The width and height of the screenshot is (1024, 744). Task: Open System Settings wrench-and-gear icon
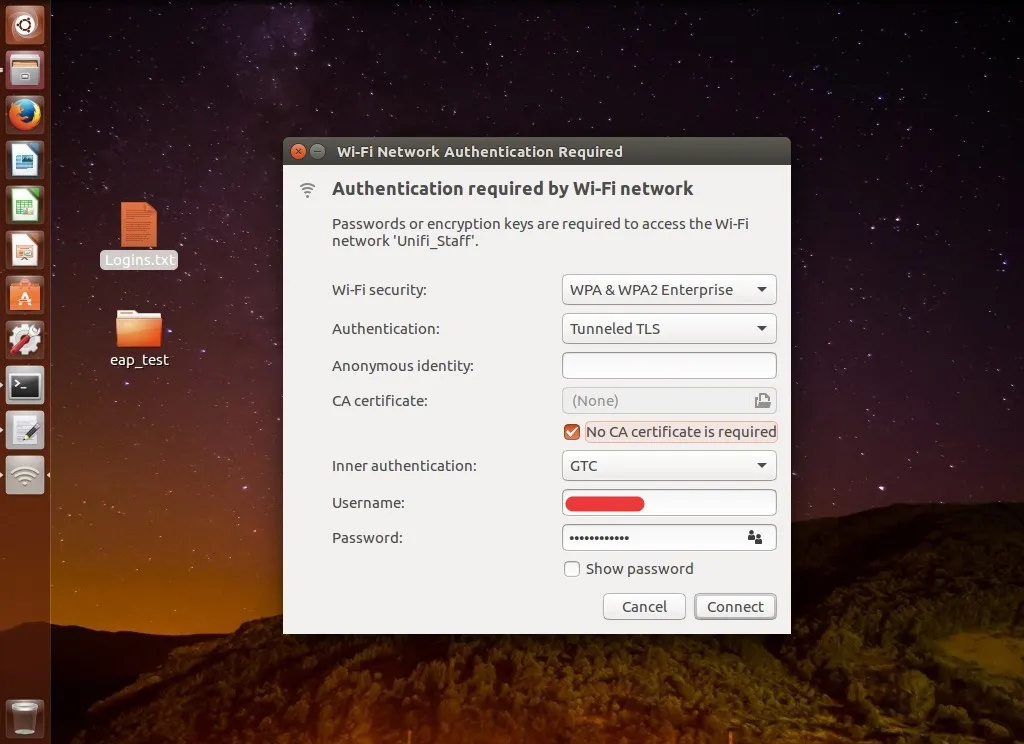point(25,340)
